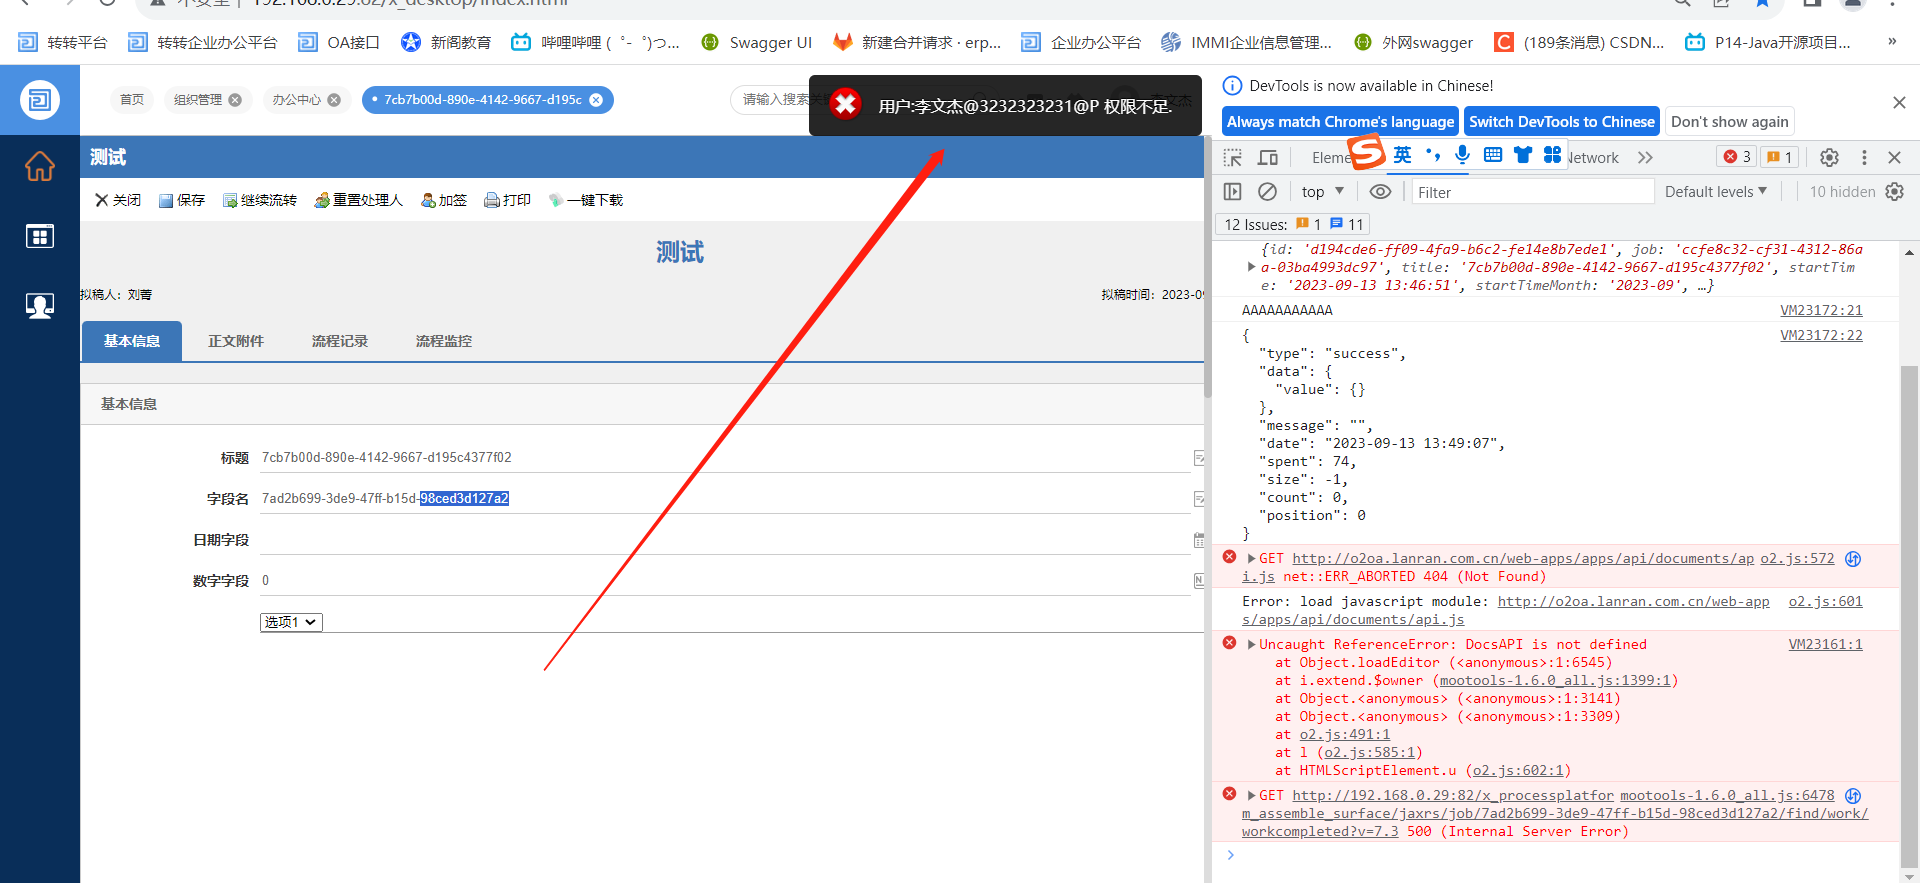
Task: Select the 基本信息 tab
Action: click(x=132, y=341)
